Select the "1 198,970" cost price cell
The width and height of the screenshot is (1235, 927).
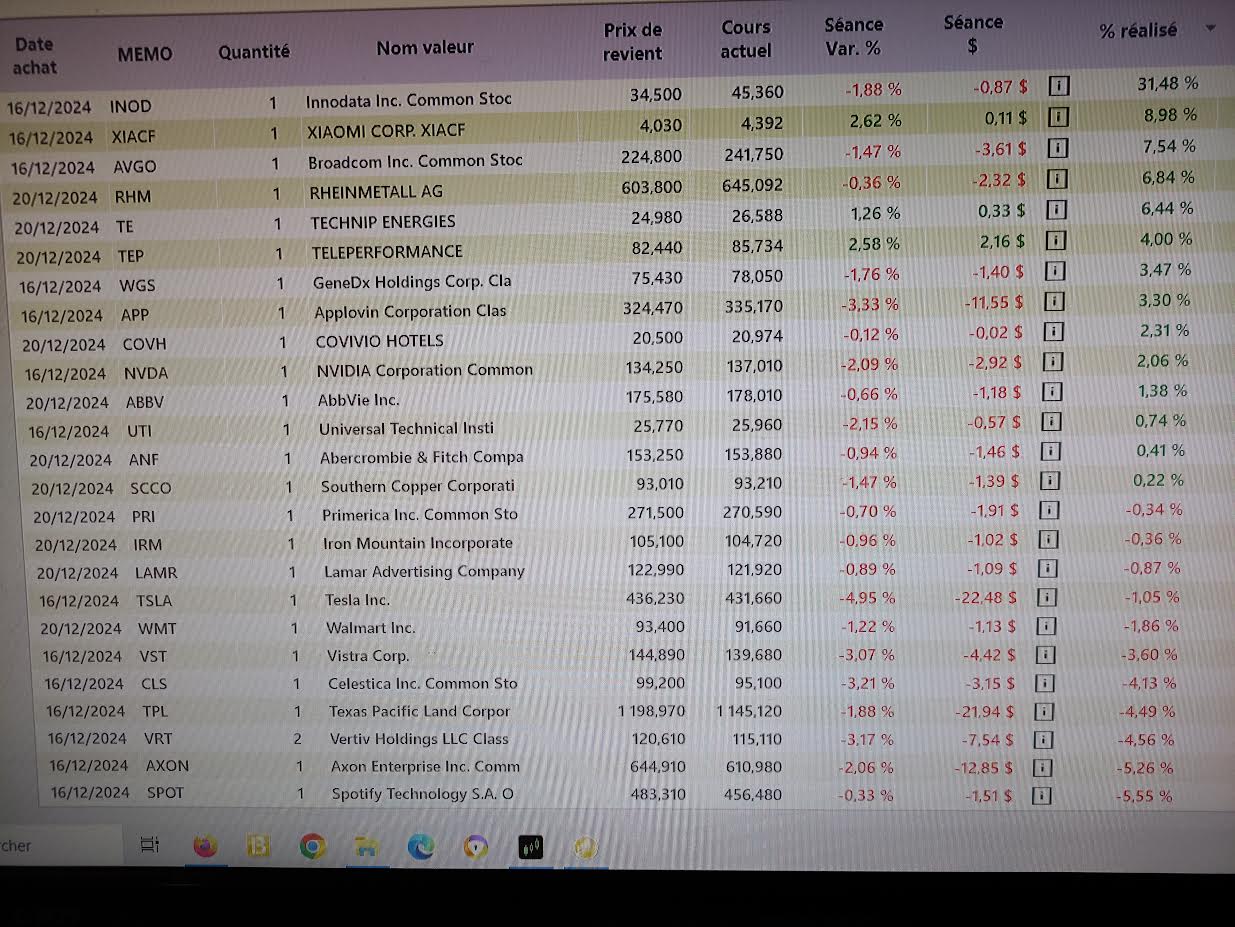click(x=652, y=711)
